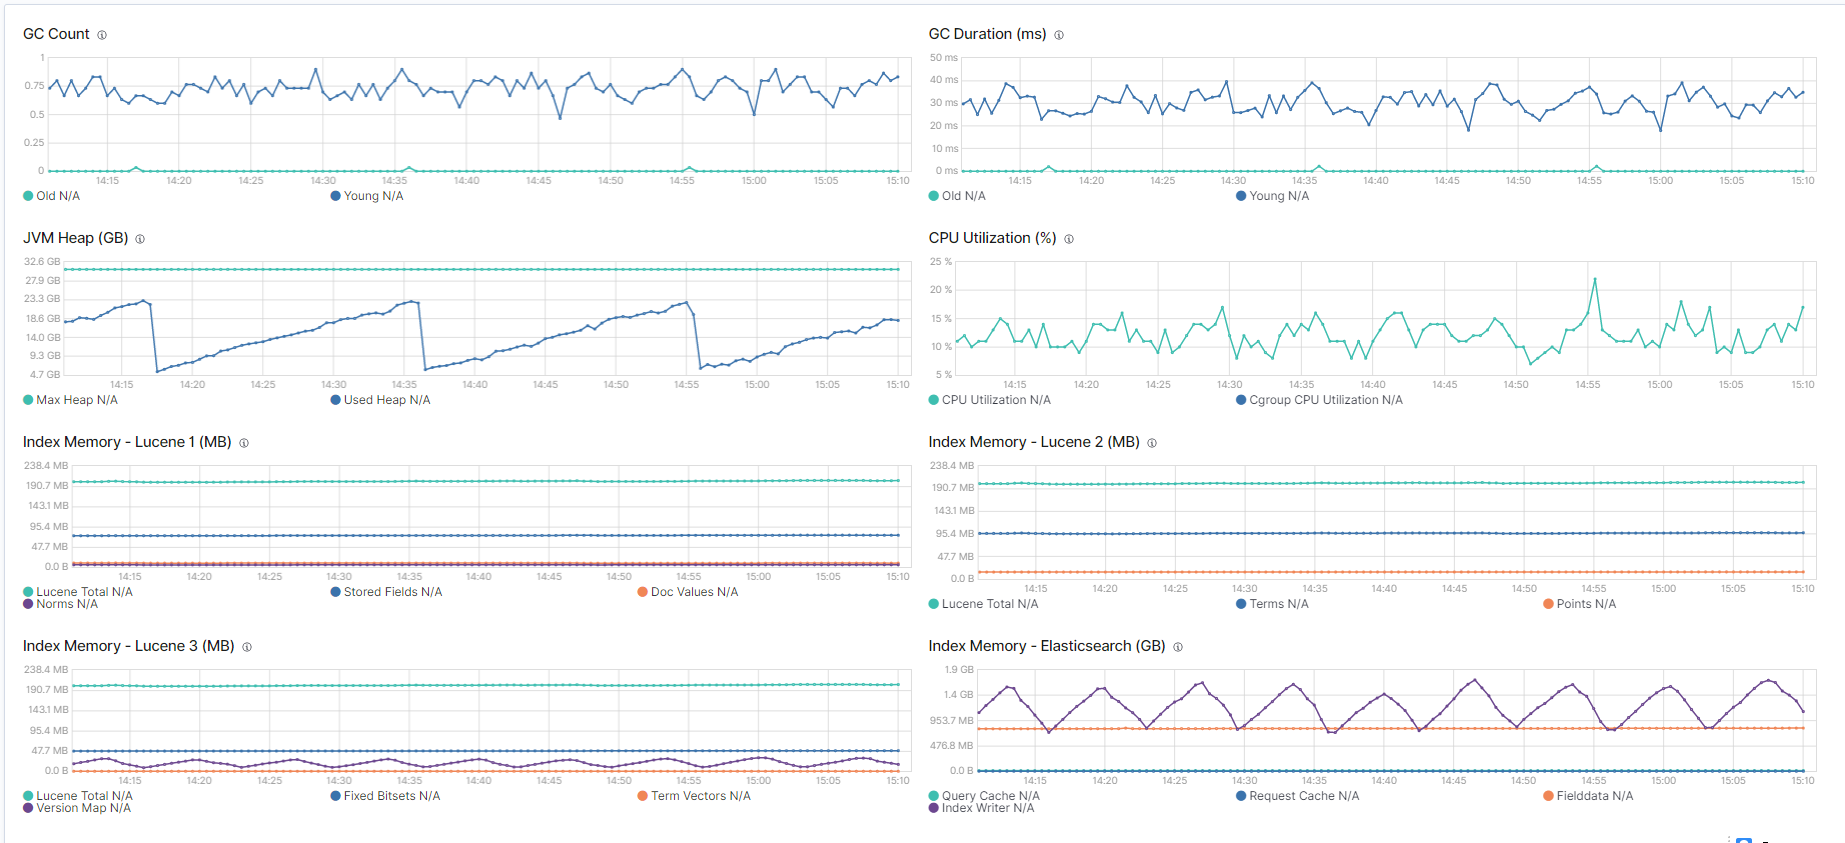Click the info icon beside GC Duration (ms)
Screen dimensions: 1845x843
click(x=1059, y=35)
